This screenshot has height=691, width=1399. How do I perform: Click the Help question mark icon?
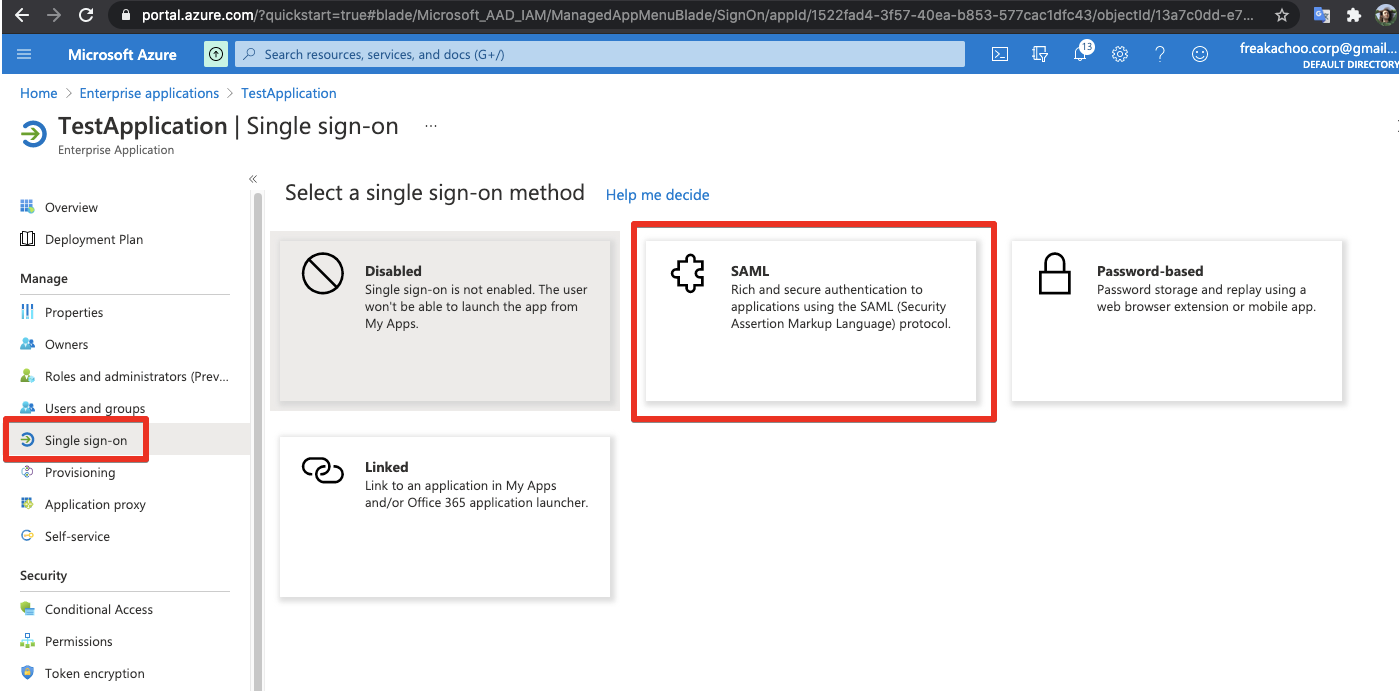[1160, 54]
